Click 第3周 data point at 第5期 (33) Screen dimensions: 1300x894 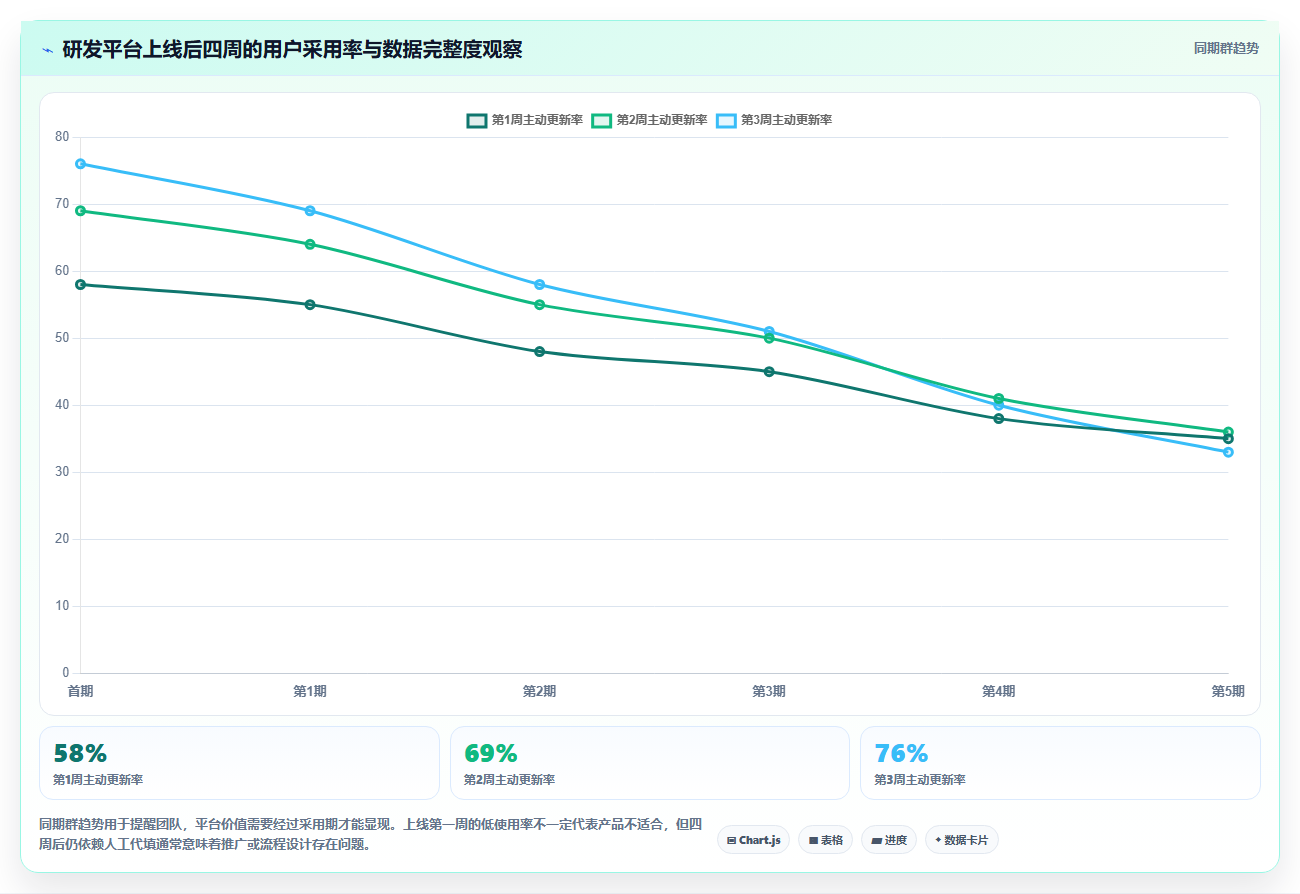click(1228, 452)
